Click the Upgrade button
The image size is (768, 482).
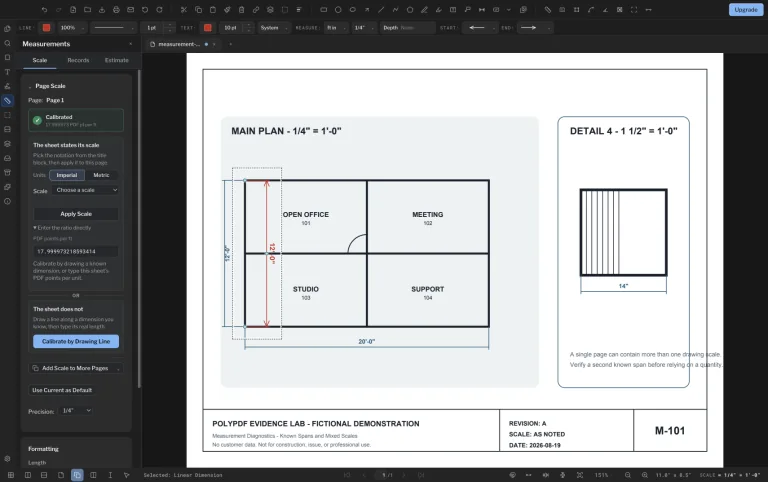point(746,10)
